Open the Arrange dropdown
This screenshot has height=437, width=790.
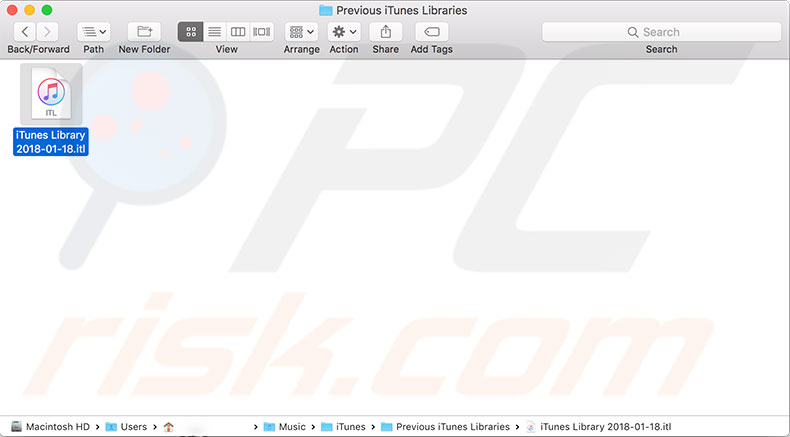tap(301, 32)
